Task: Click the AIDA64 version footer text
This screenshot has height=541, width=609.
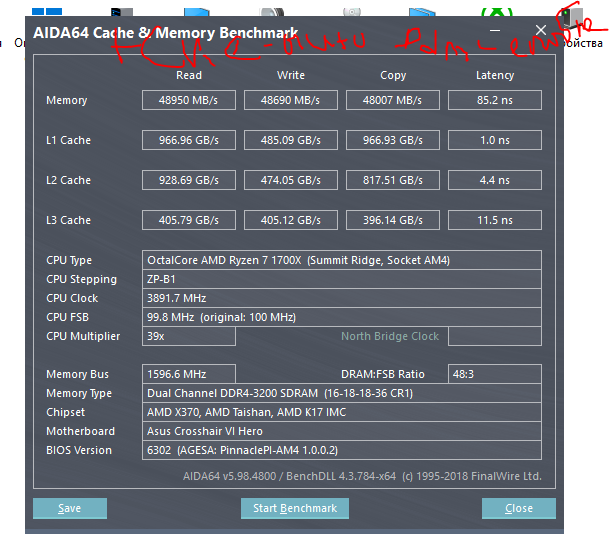Action: pyautogui.click(x=362, y=476)
